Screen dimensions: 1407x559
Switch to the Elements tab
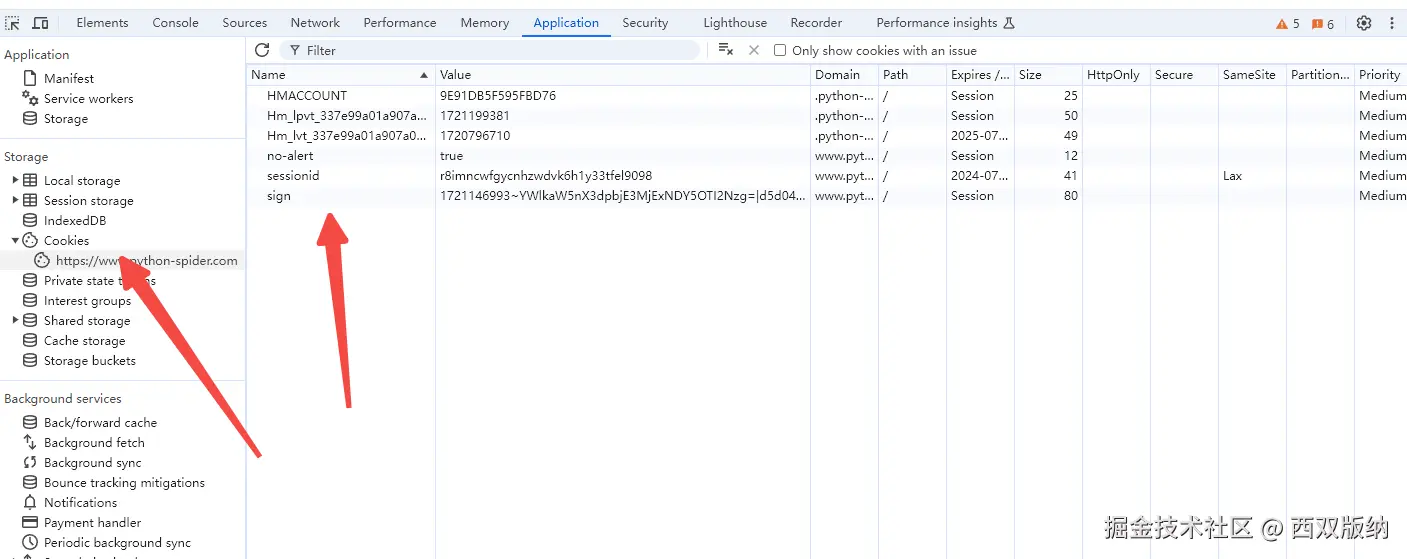tap(102, 23)
